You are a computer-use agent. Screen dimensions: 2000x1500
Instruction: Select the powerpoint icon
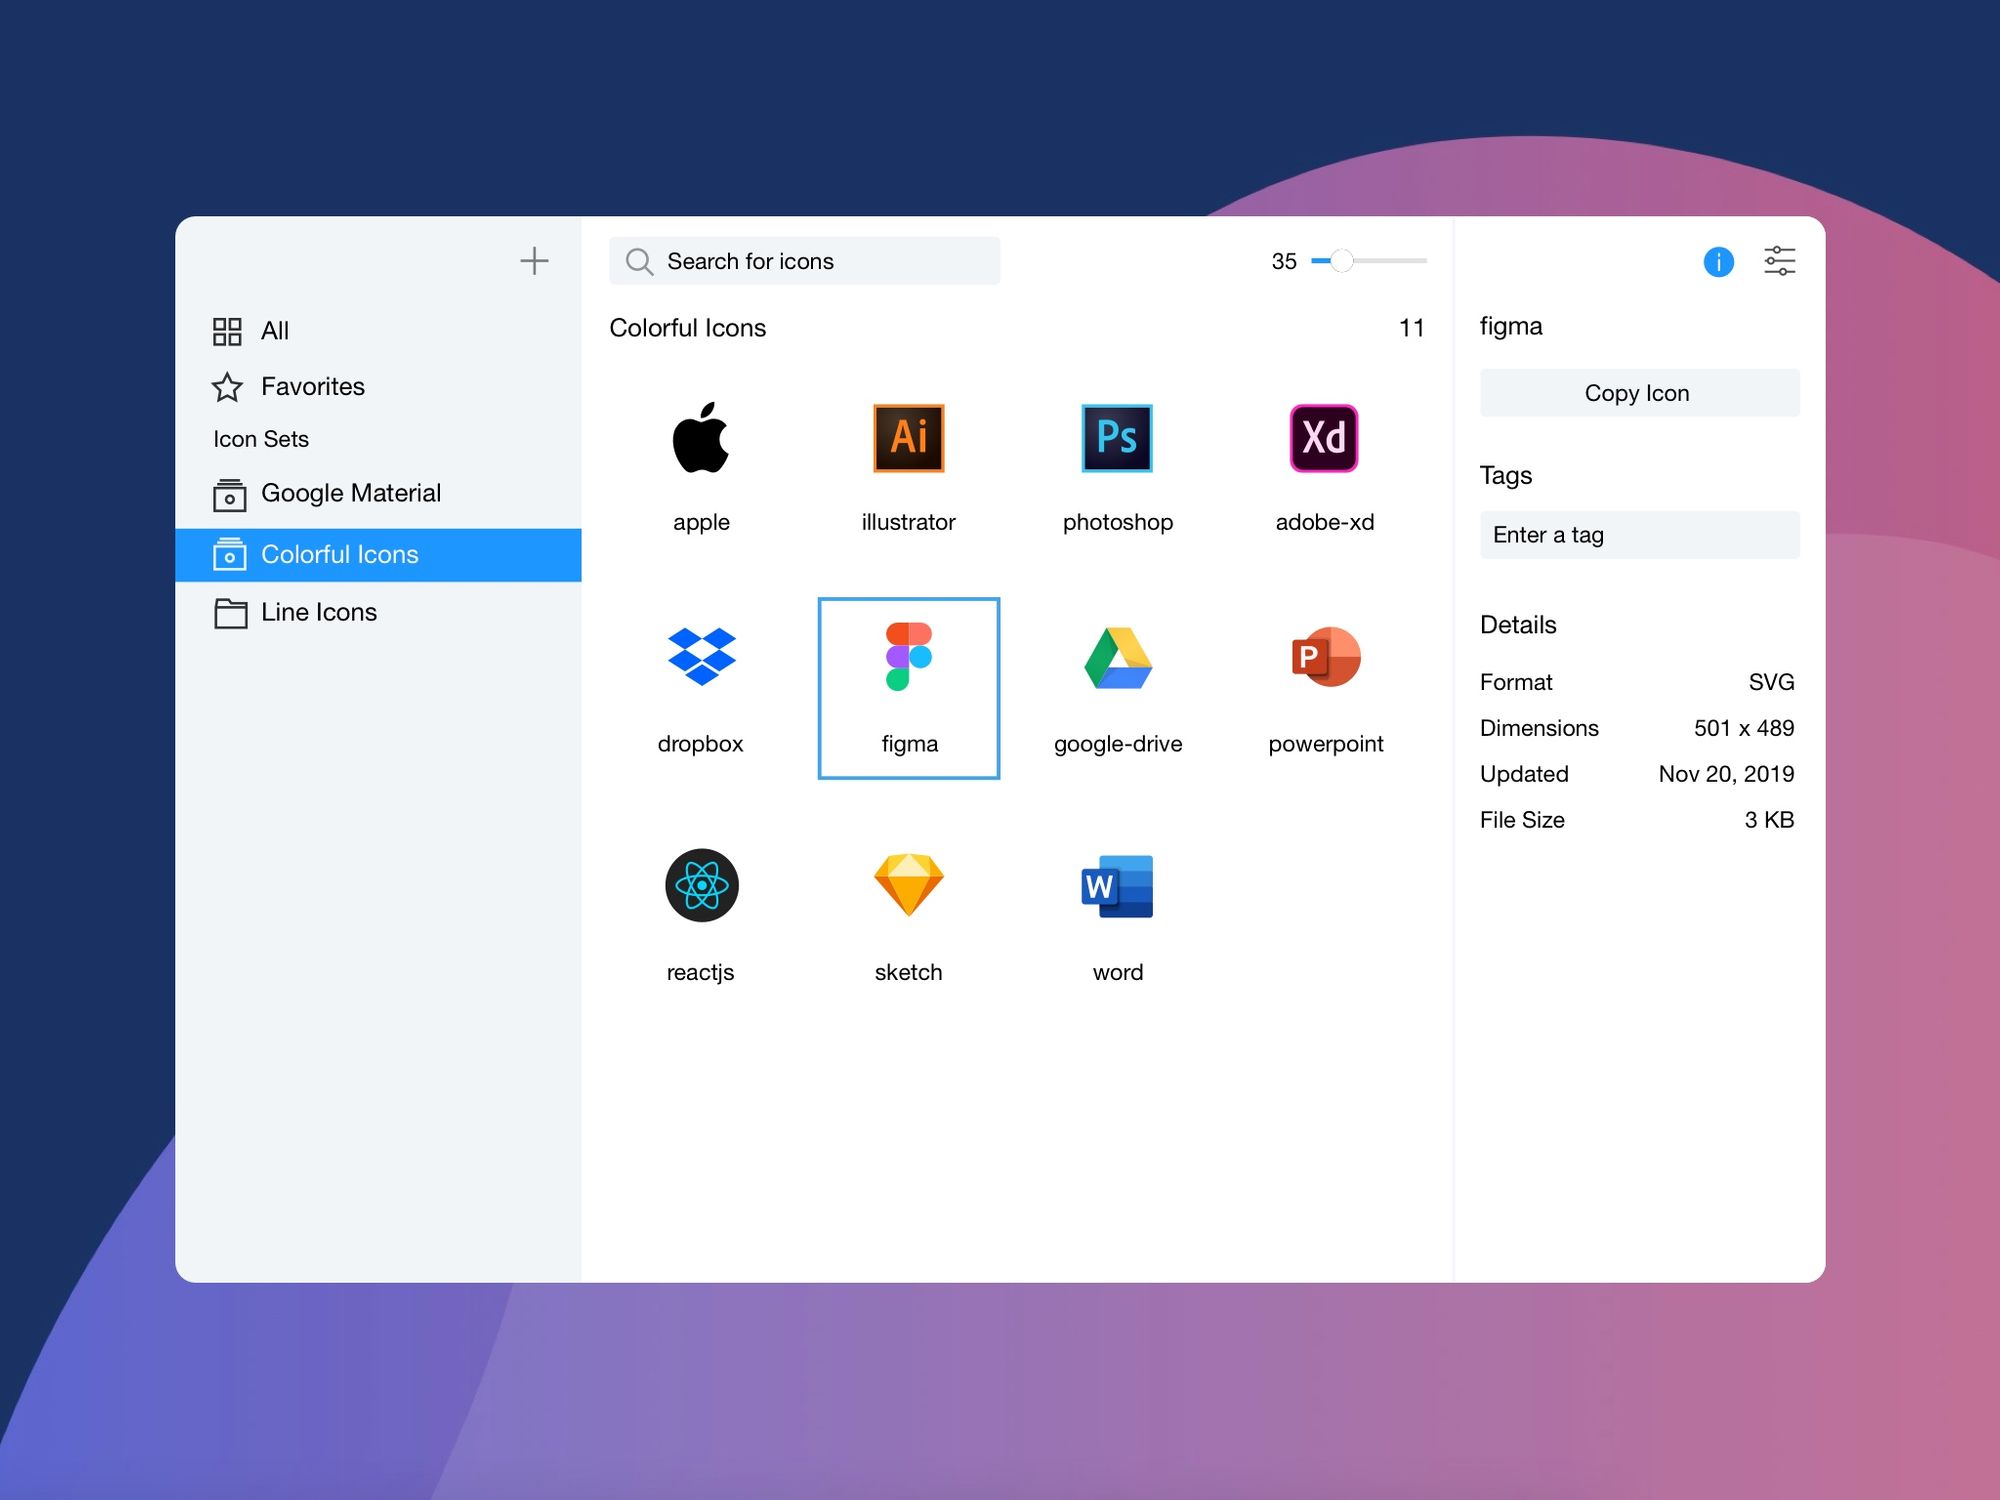point(1325,658)
